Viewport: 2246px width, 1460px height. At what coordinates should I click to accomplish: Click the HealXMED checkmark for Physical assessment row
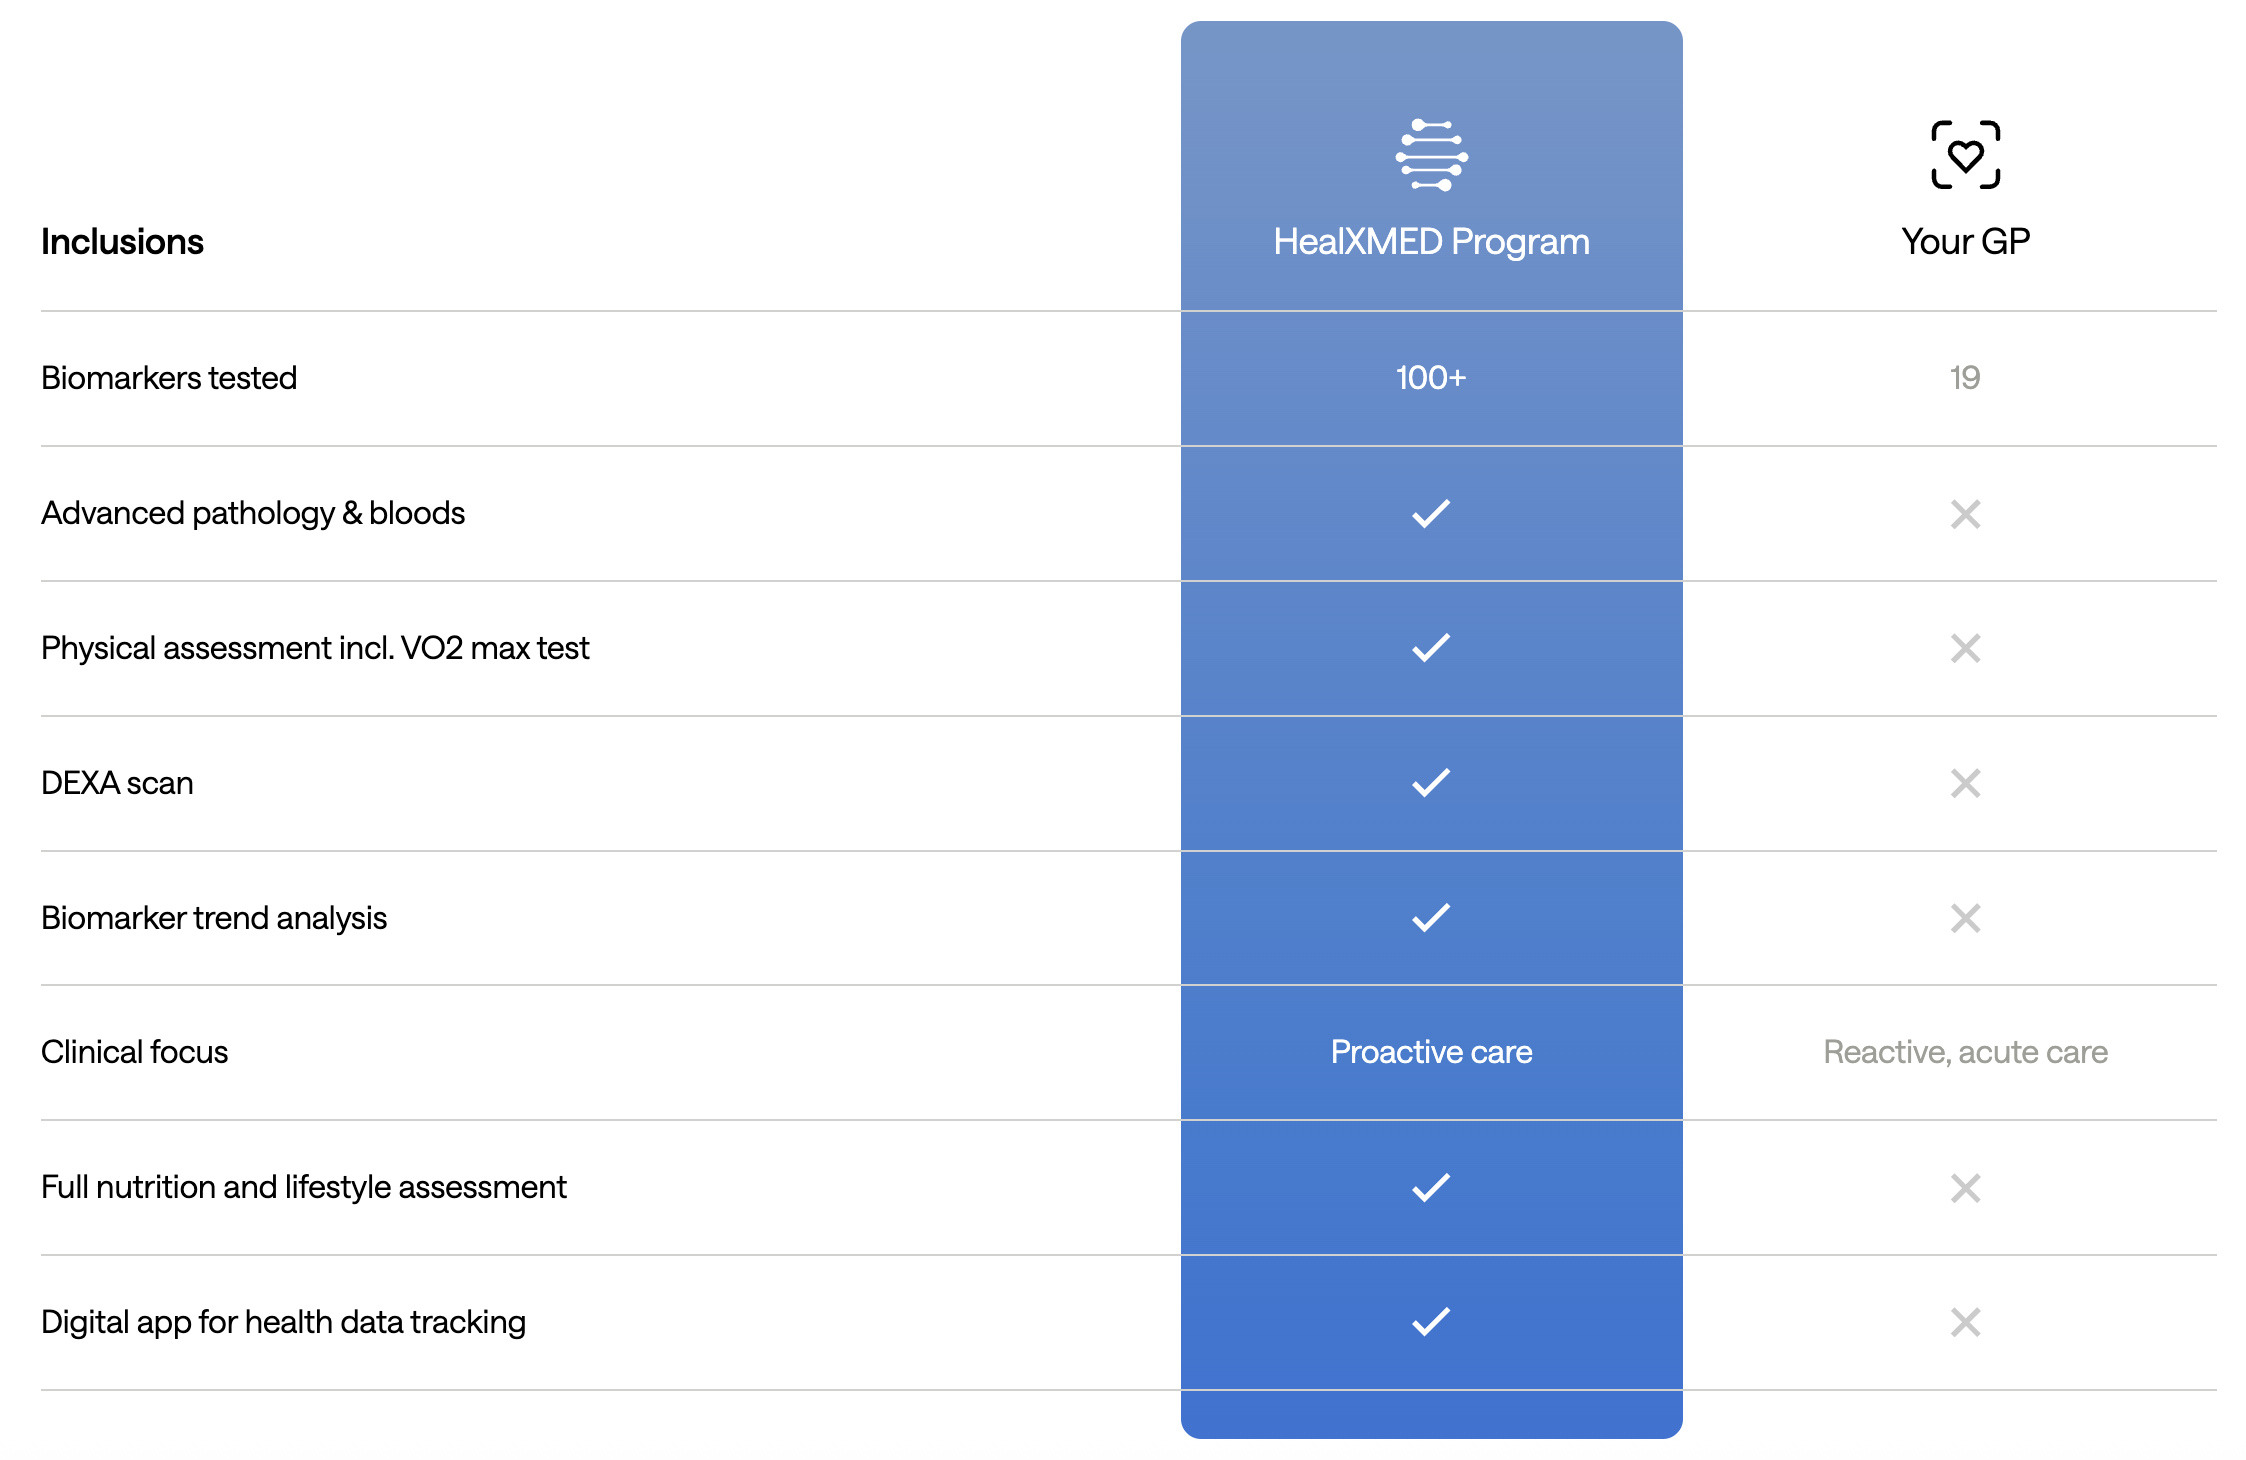1431,648
